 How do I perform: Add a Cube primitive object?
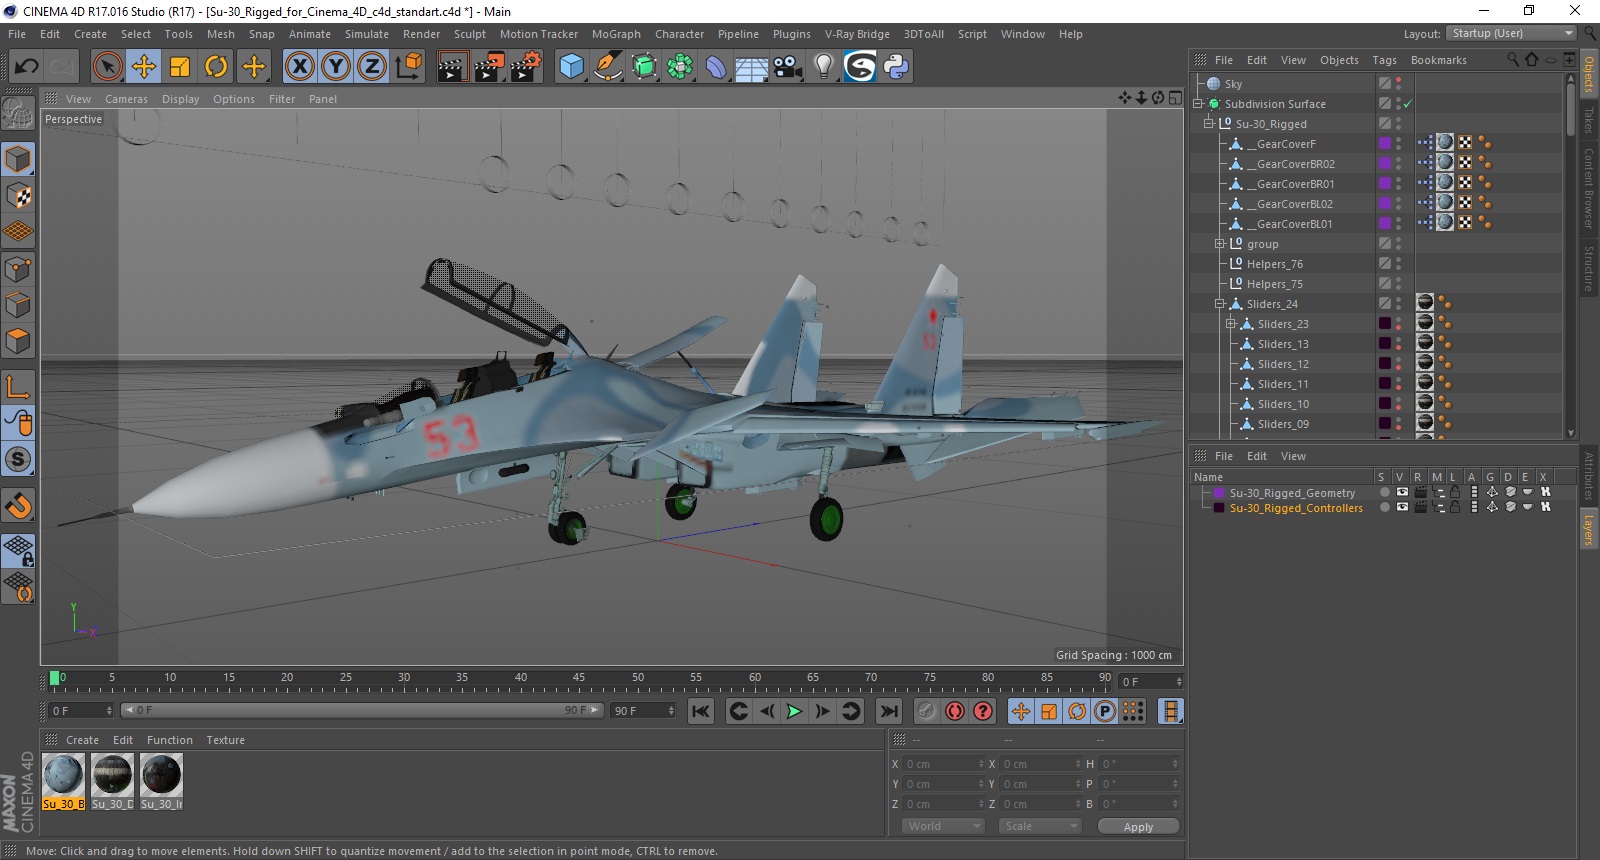pos(571,67)
